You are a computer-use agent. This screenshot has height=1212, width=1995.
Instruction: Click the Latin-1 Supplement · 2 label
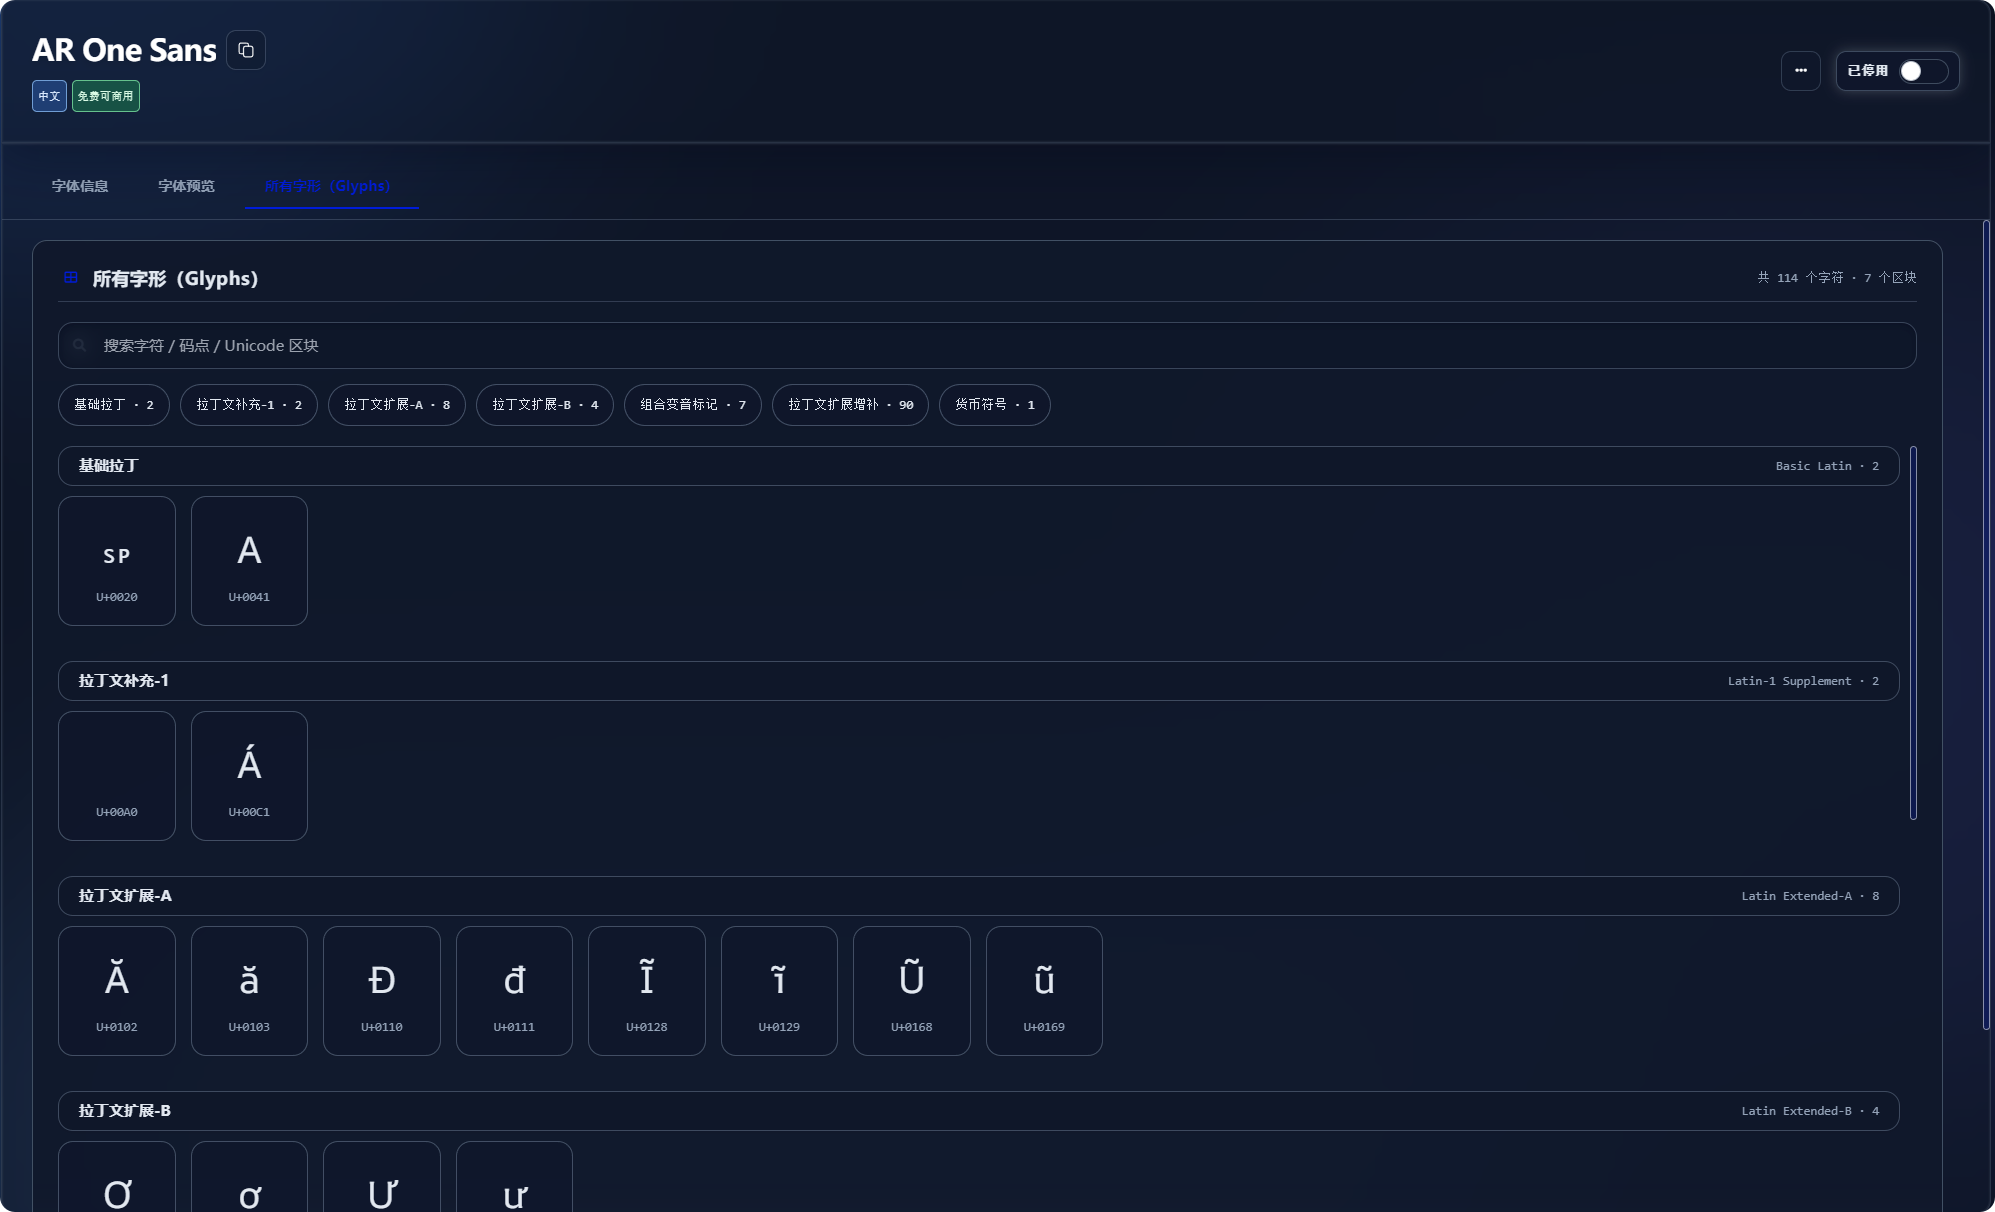pos(1803,681)
